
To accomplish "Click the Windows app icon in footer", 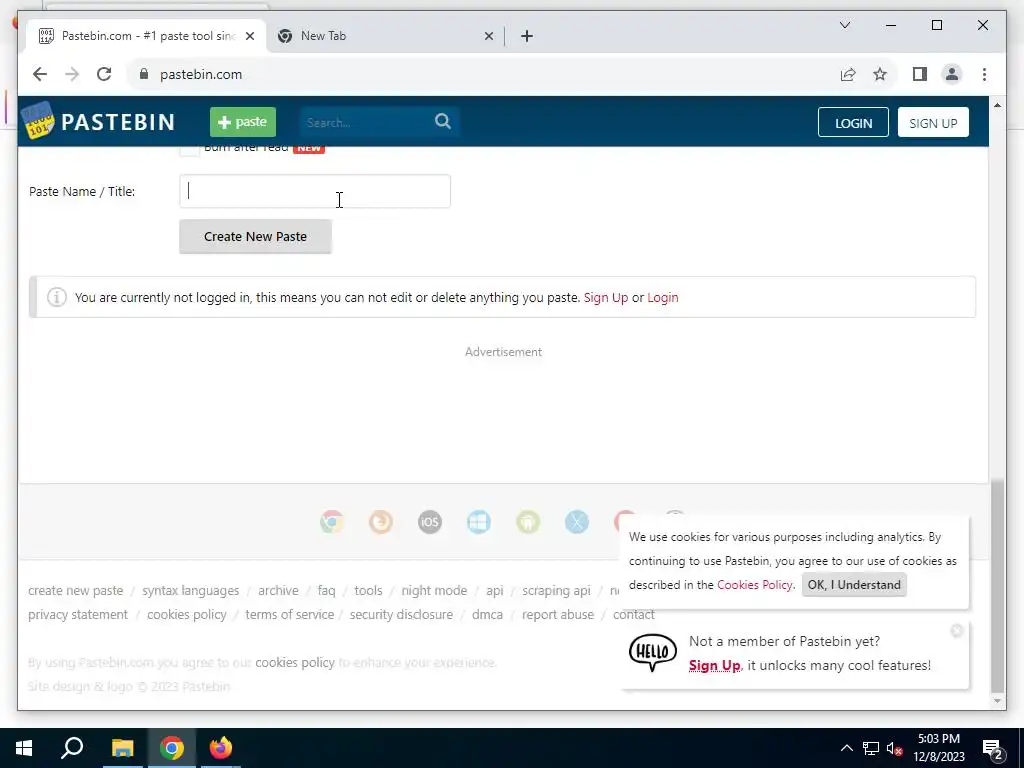I will (x=479, y=522).
